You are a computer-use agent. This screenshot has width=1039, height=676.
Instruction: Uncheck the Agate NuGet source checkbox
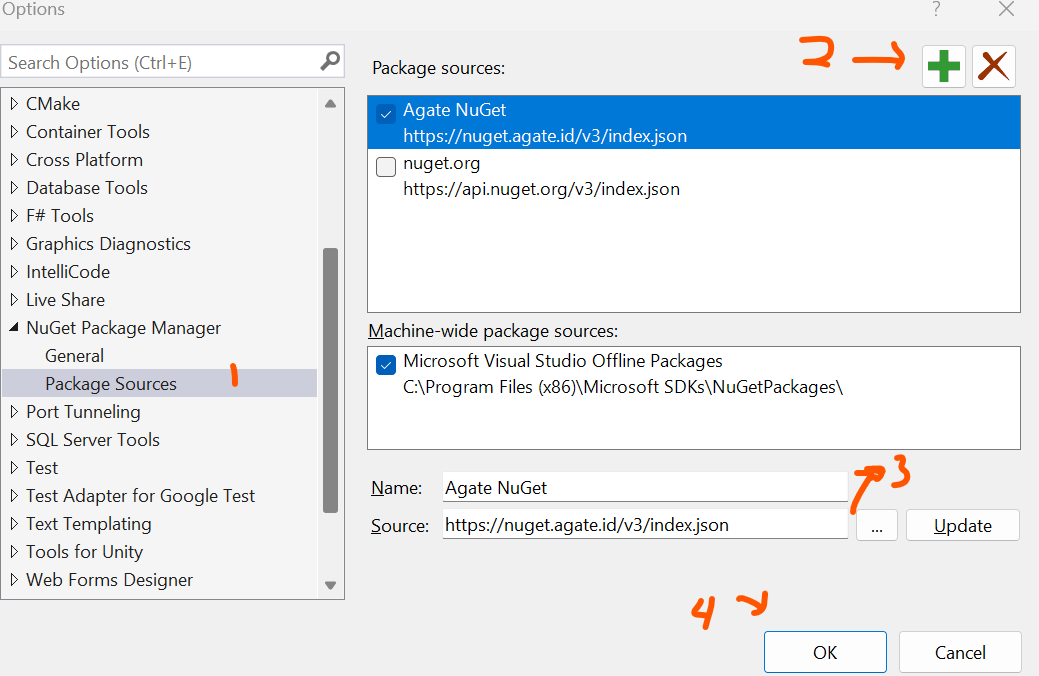[386, 114]
